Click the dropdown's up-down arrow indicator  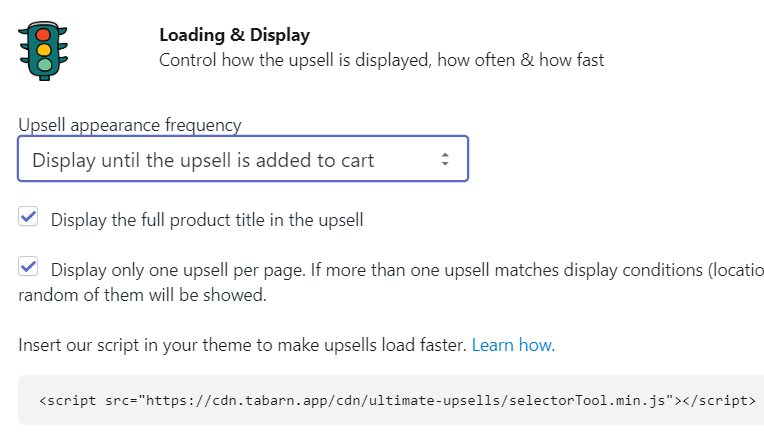(445, 159)
